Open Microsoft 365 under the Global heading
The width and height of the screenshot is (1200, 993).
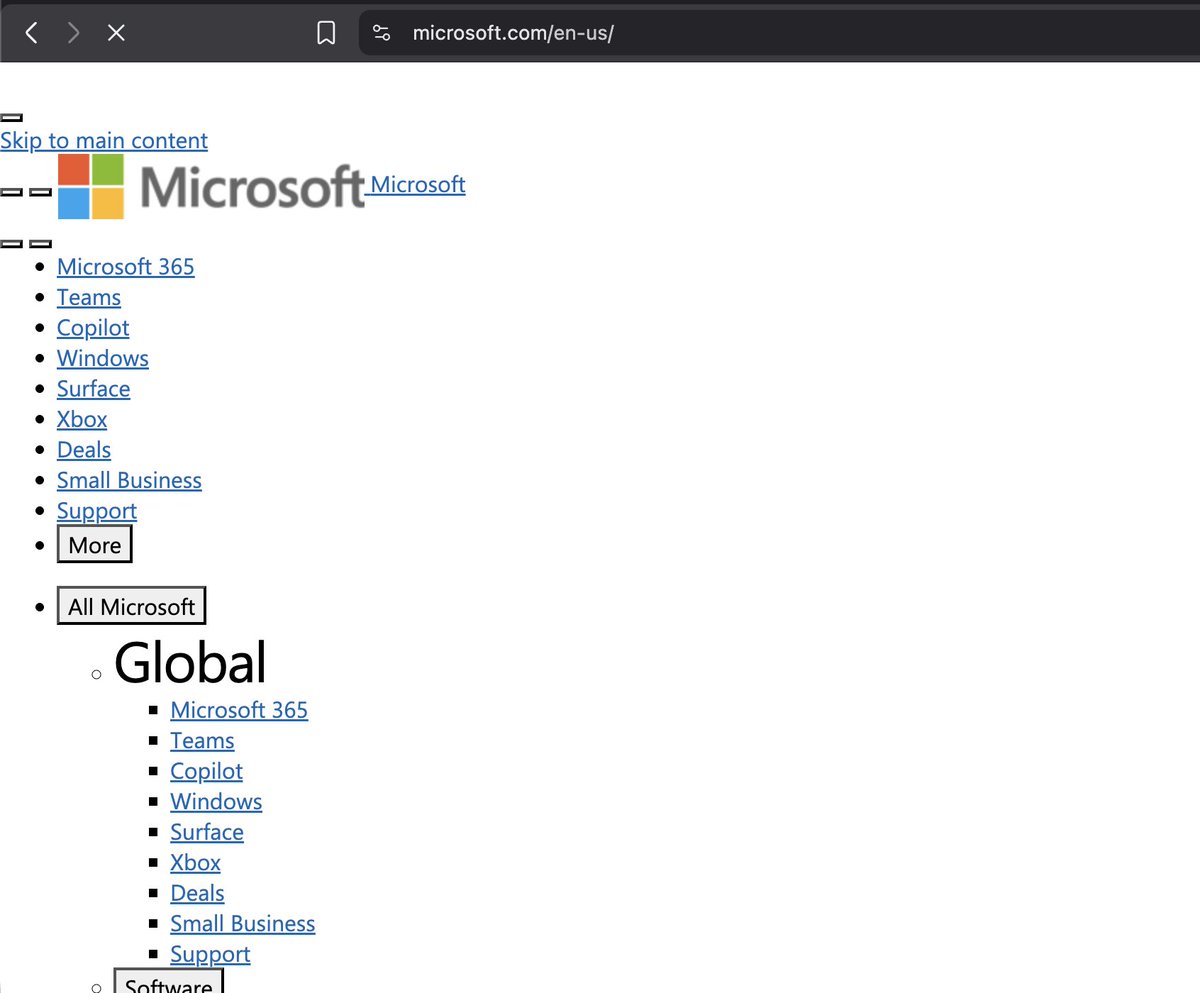click(x=239, y=710)
